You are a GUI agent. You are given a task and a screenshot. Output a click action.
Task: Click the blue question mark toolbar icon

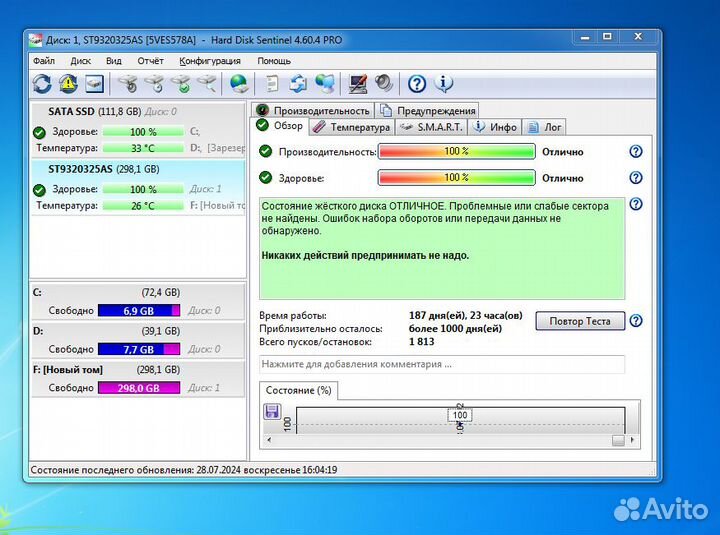(x=417, y=84)
